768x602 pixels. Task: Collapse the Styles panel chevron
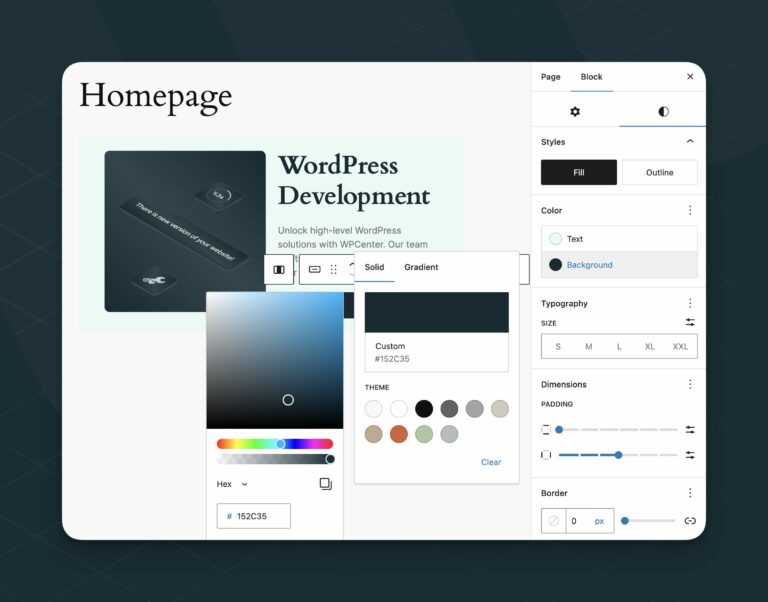pos(689,142)
